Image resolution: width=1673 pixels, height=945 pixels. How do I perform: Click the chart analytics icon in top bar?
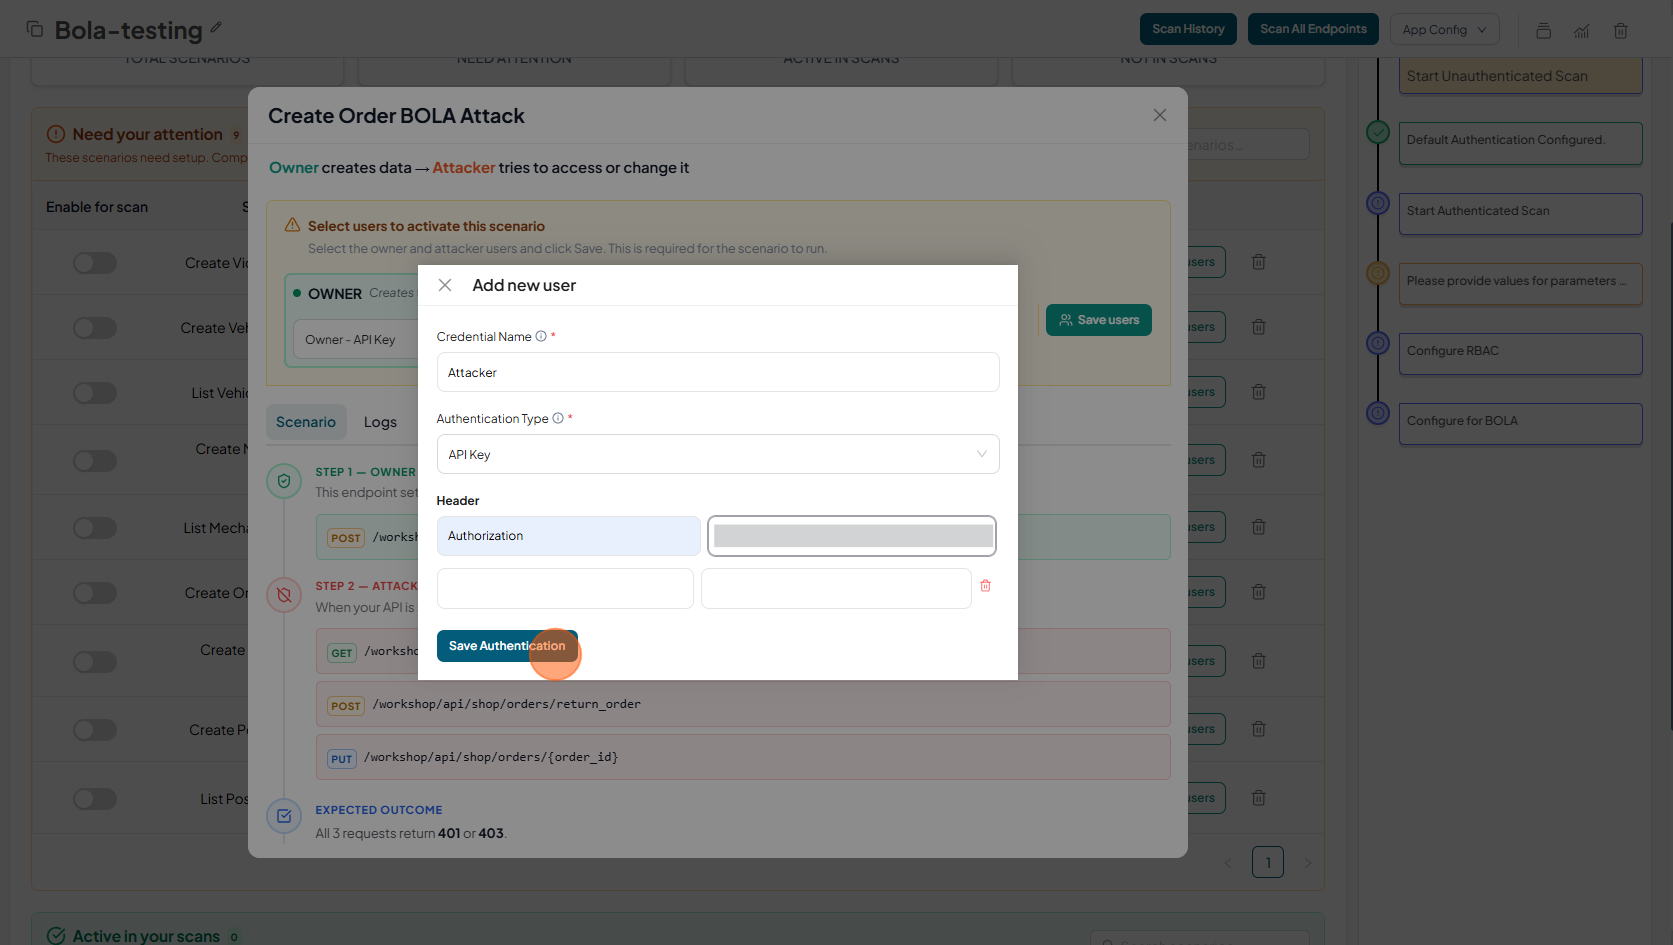click(1581, 31)
